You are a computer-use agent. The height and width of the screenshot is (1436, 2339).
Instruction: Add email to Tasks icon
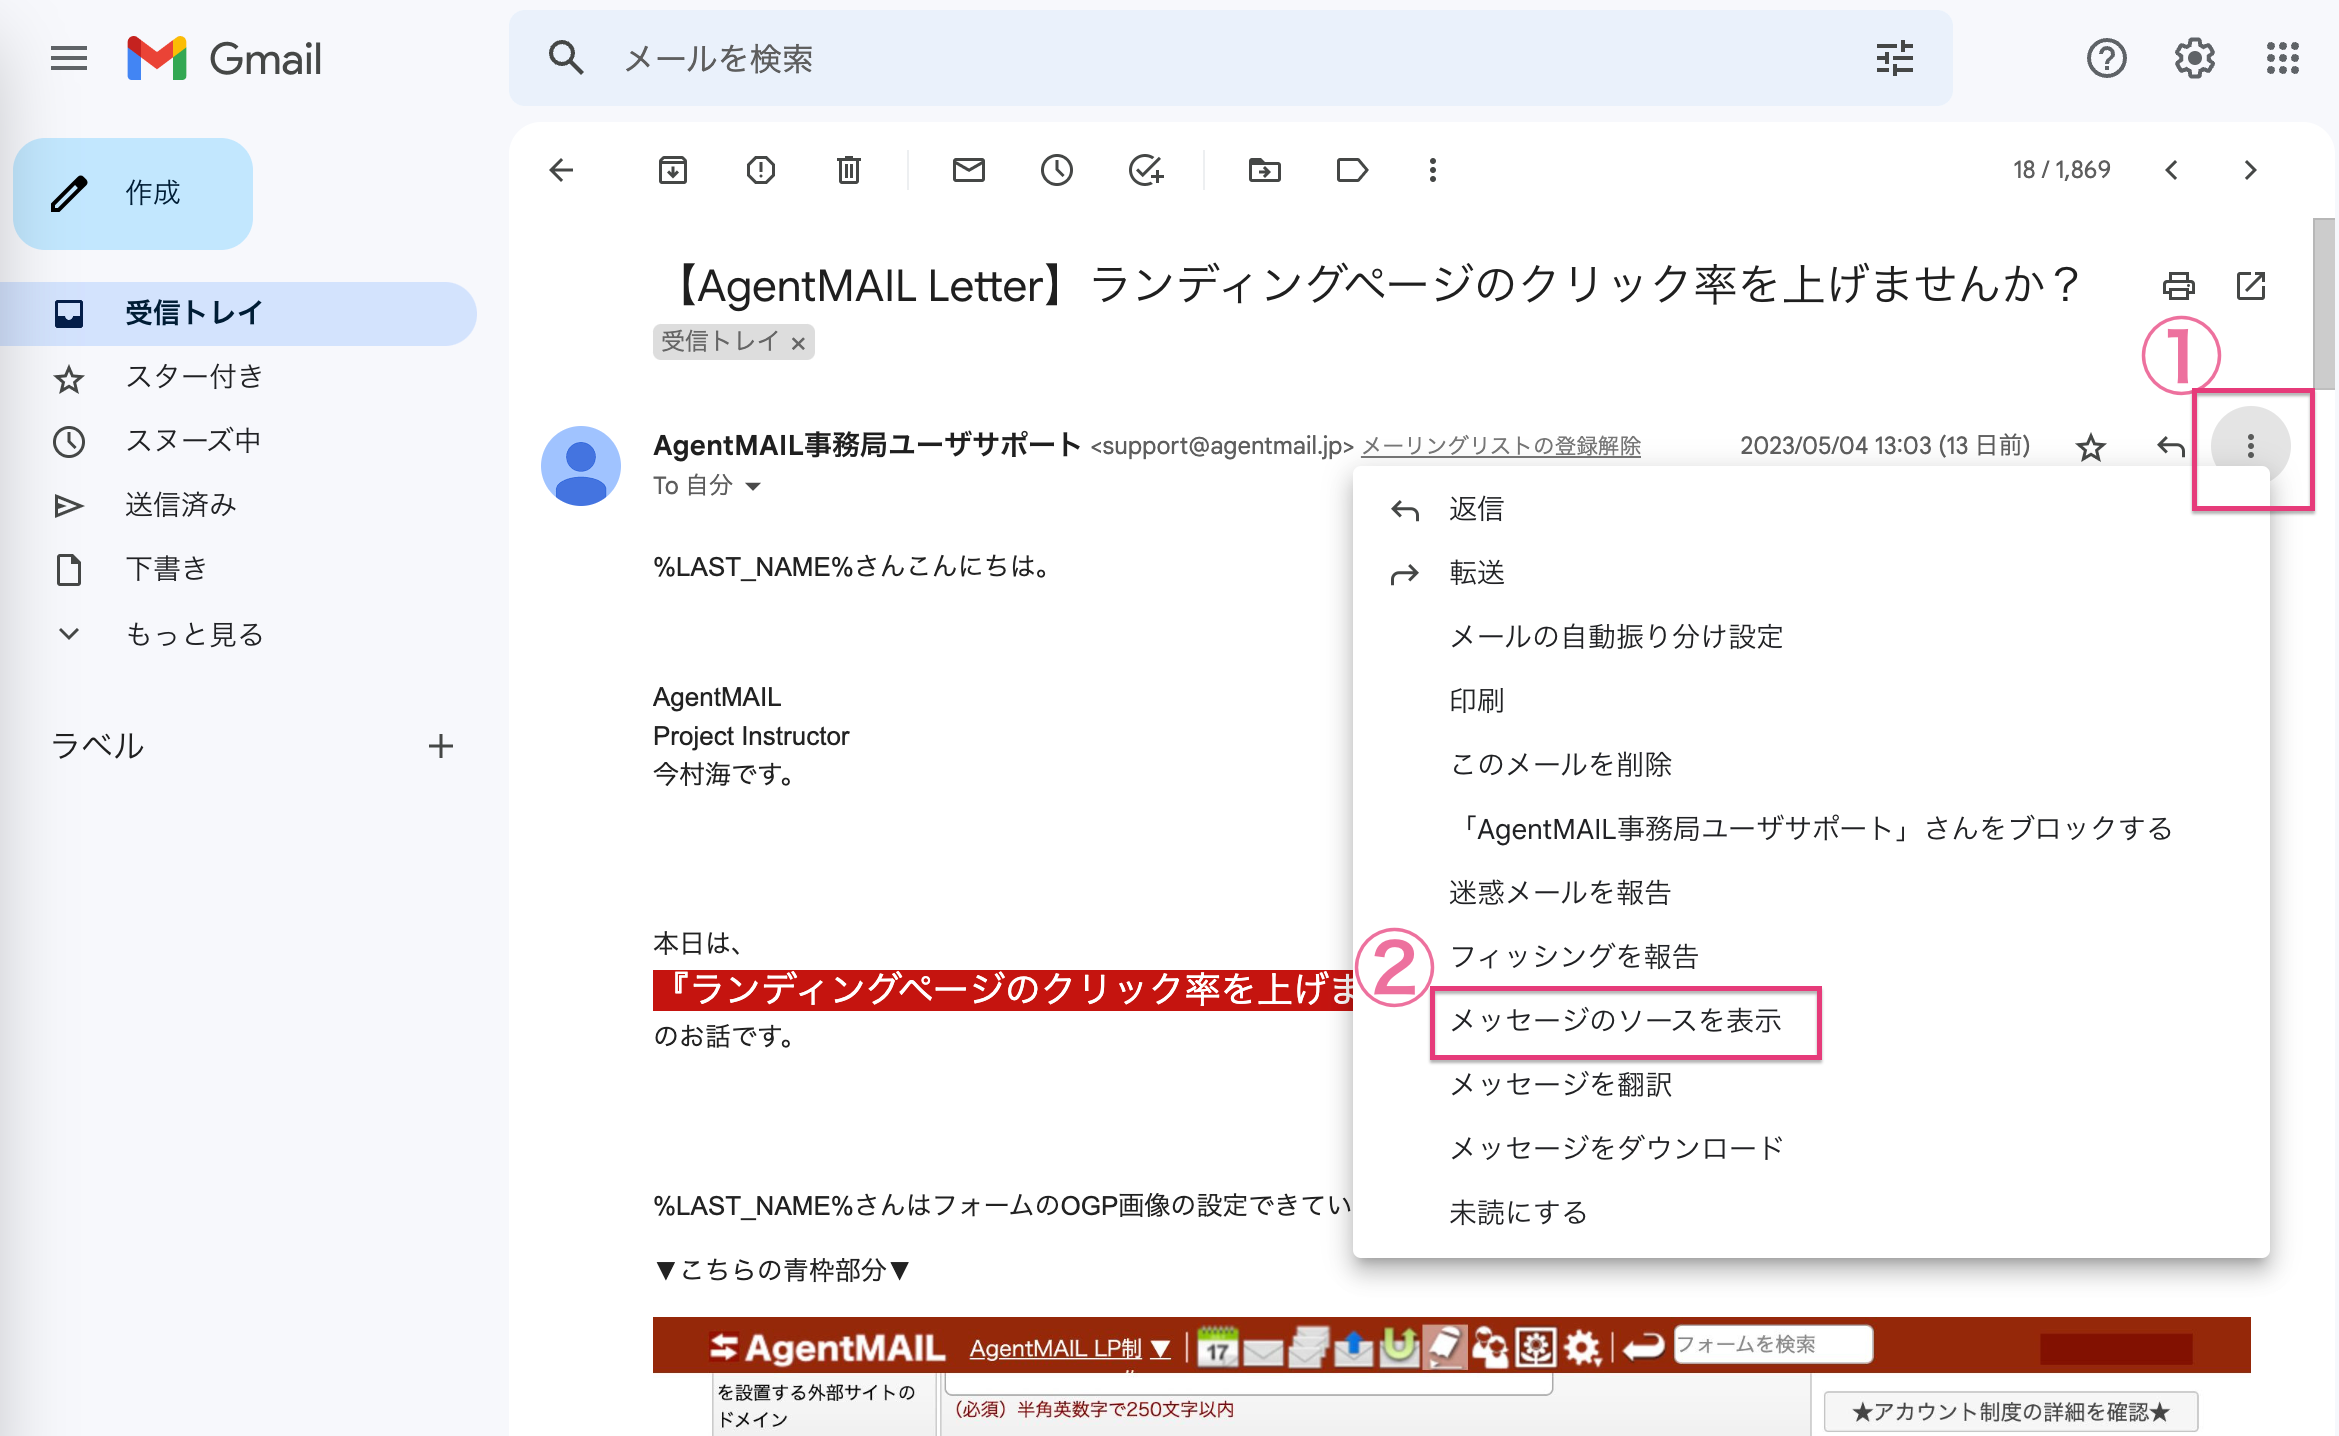pyautogui.click(x=1145, y=170)
